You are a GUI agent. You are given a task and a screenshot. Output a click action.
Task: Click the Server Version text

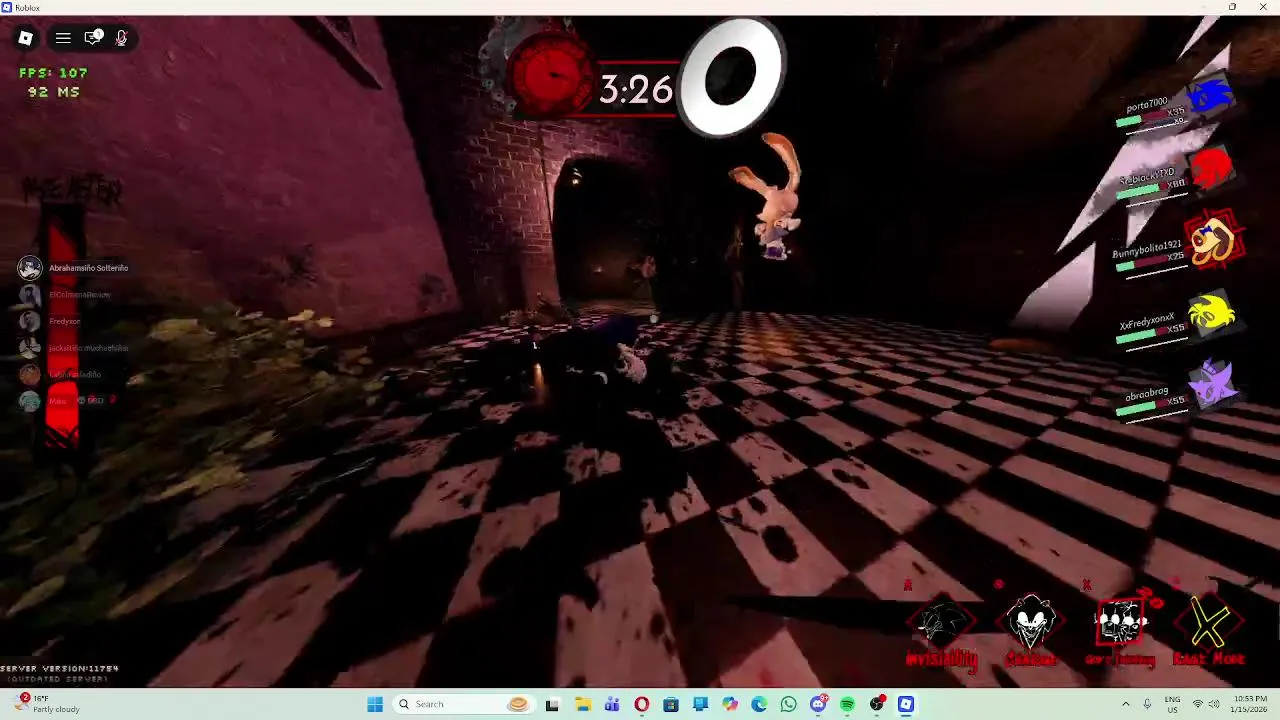[60, 668]
